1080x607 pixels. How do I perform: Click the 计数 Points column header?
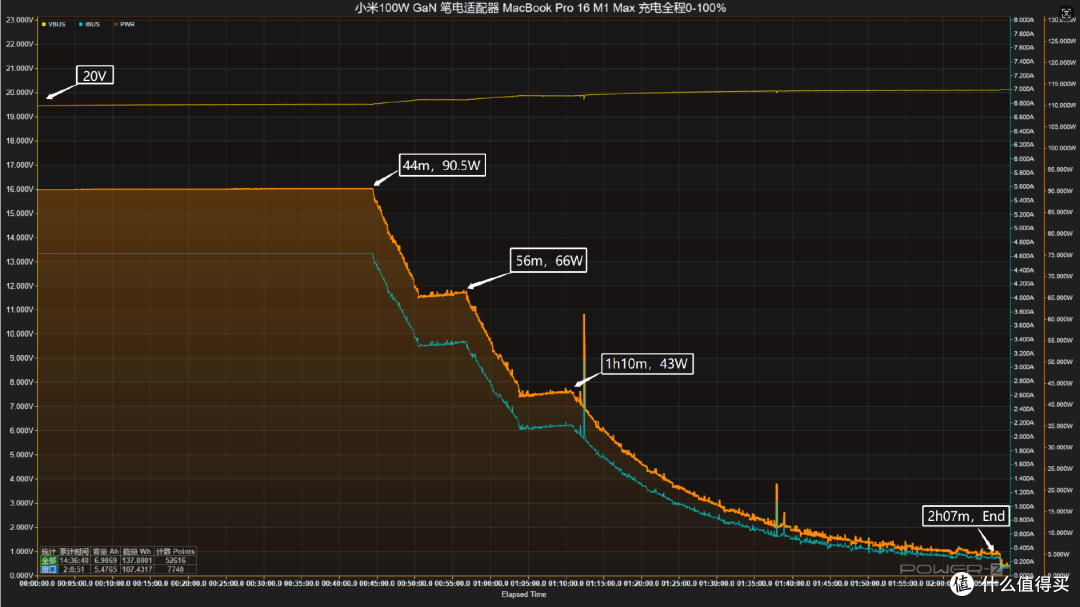[x=176, y=551]
